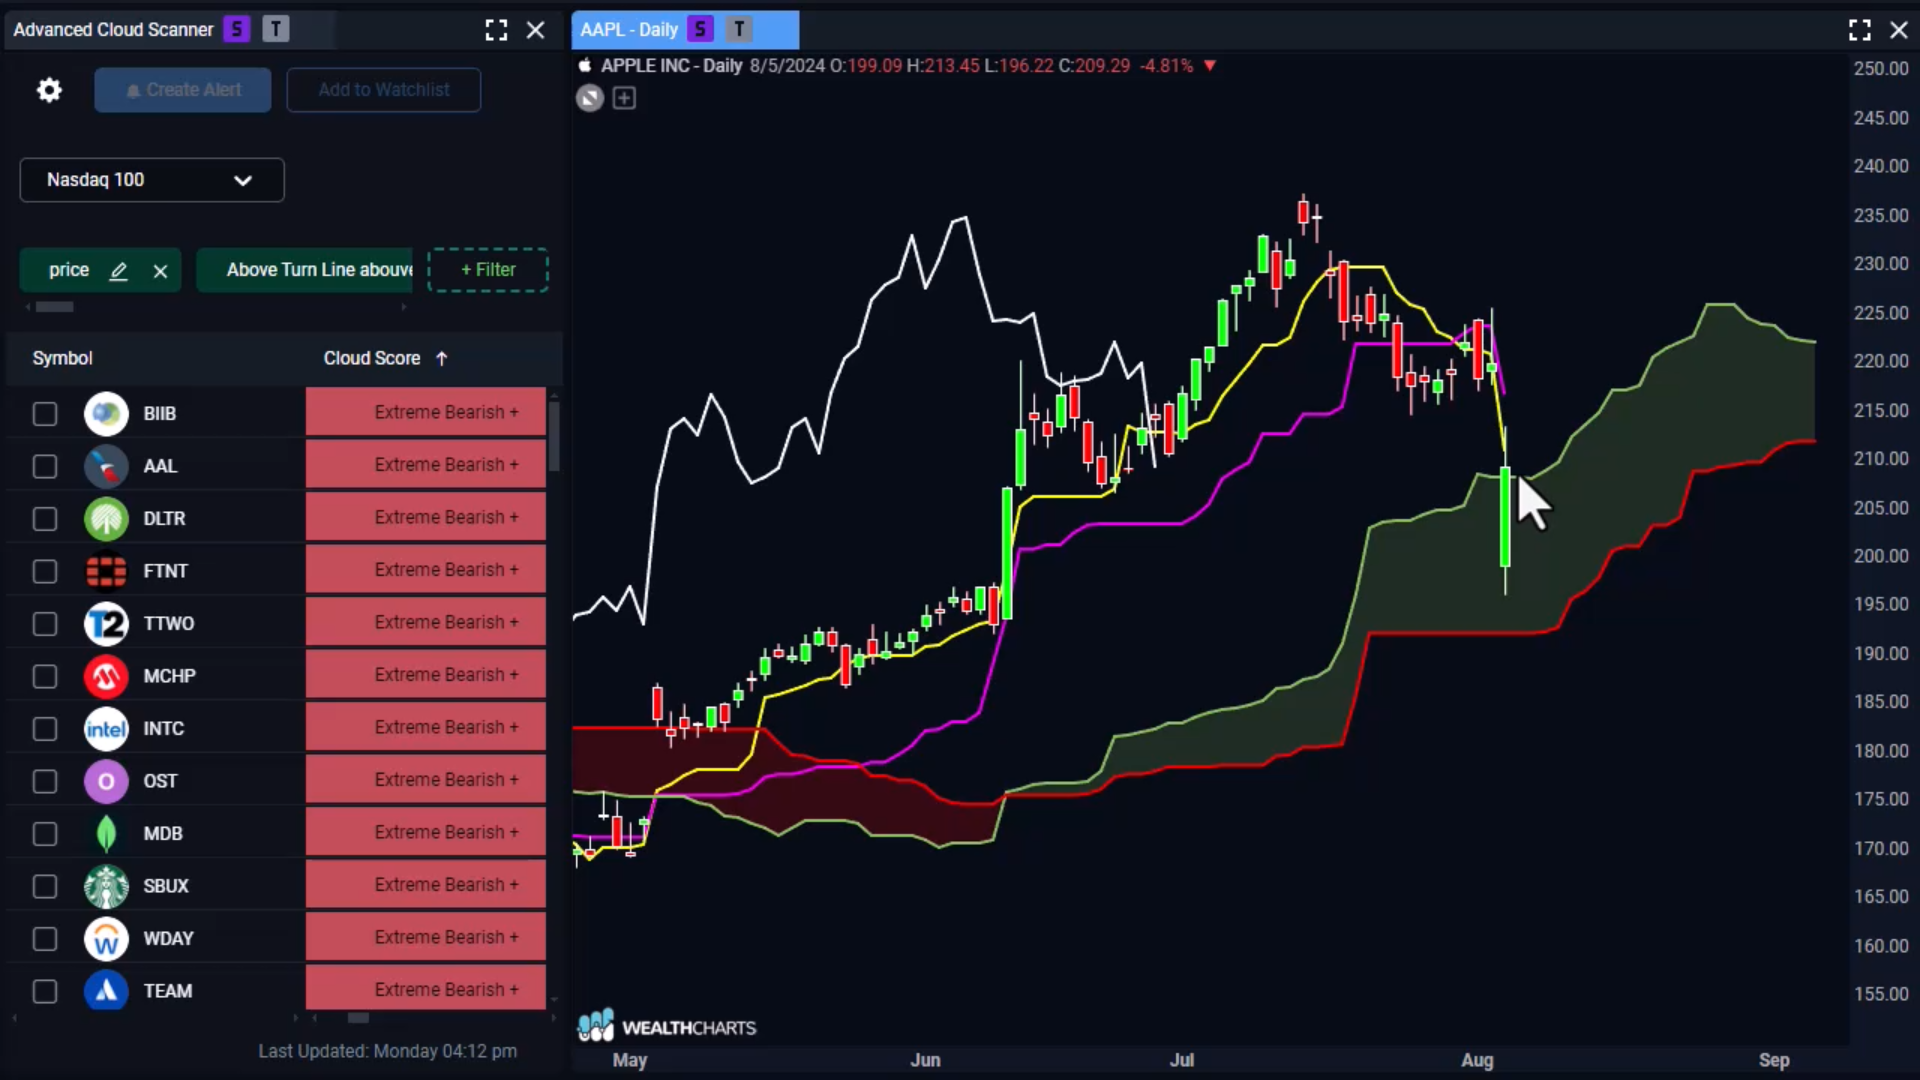Click the TTWO company logo
Viewport: 1920px width, 1080px height.
pos(106,624)
